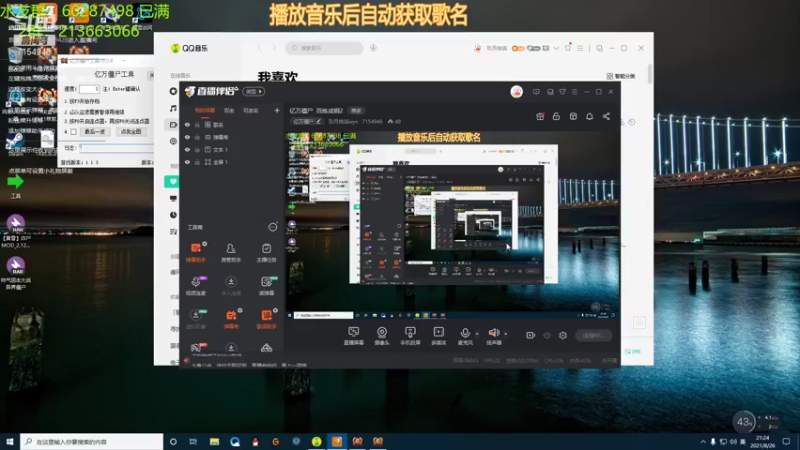Edit the 亿万僵尸 category pencil tag

tap(307, 121)
